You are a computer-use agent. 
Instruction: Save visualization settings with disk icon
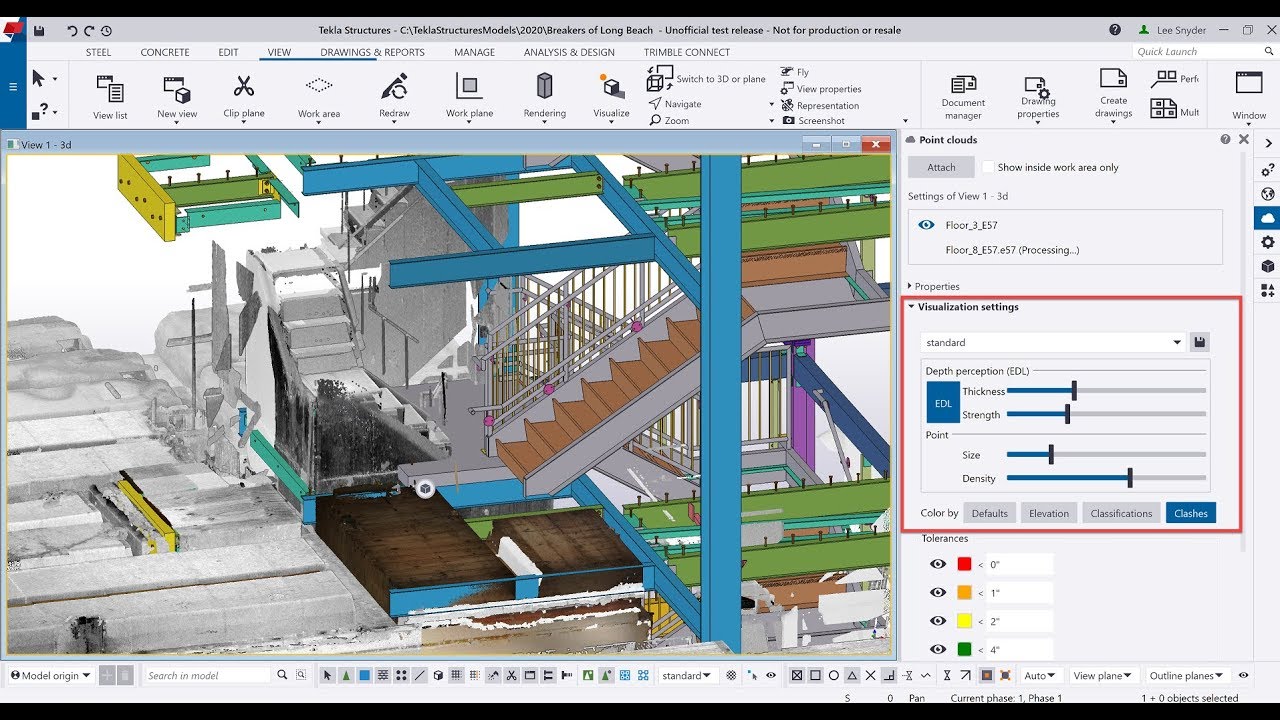(1200, 342)
